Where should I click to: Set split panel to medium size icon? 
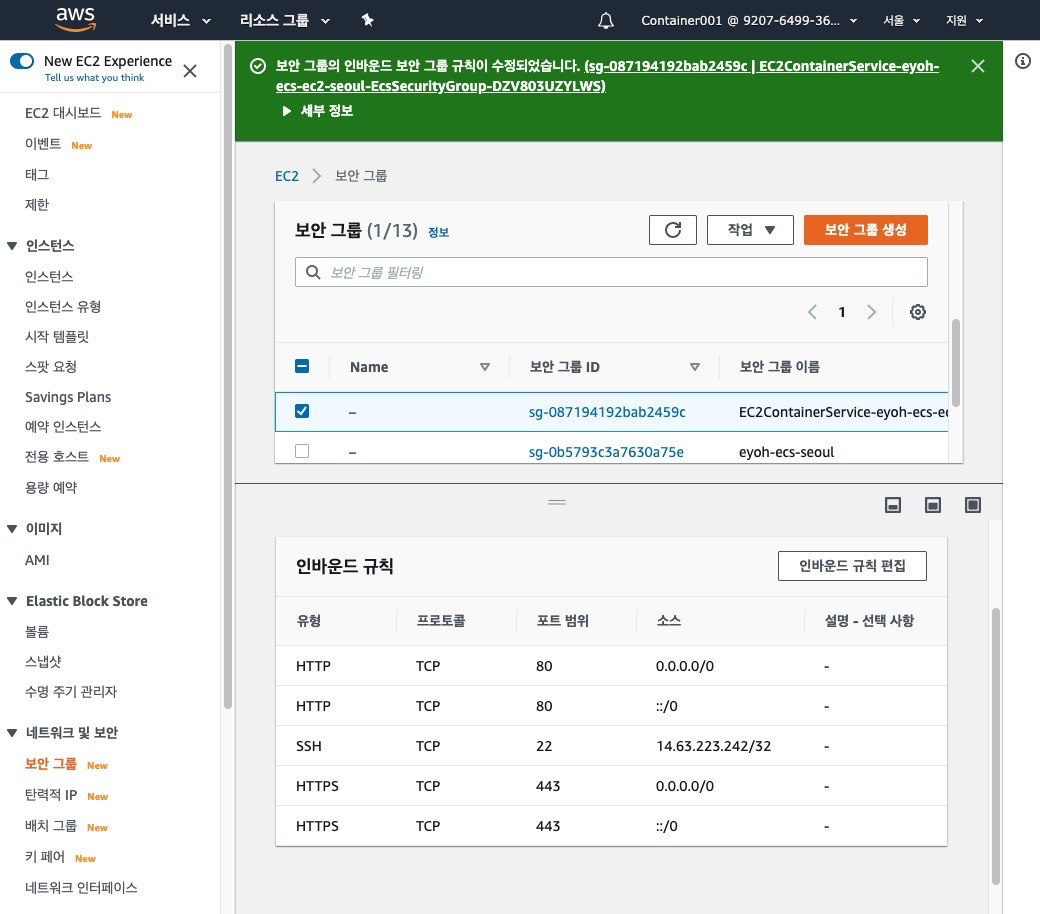(x=933, y=505)
